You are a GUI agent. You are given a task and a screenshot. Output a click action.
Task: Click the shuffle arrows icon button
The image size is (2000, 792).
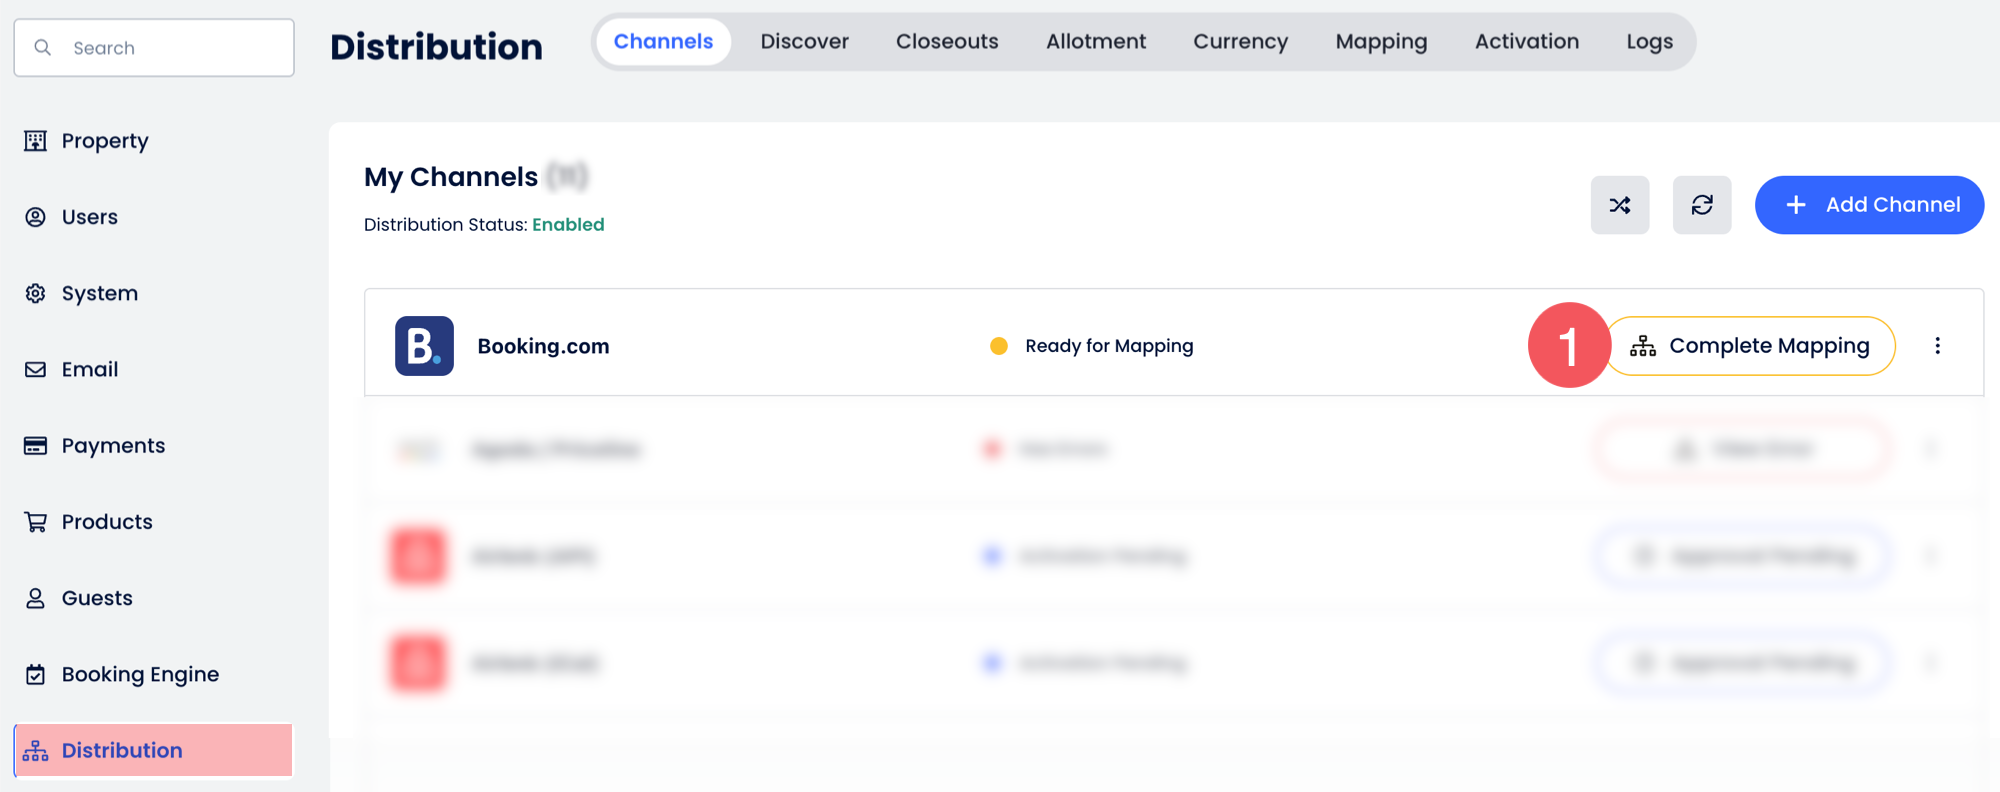(x=1619, y=205)
